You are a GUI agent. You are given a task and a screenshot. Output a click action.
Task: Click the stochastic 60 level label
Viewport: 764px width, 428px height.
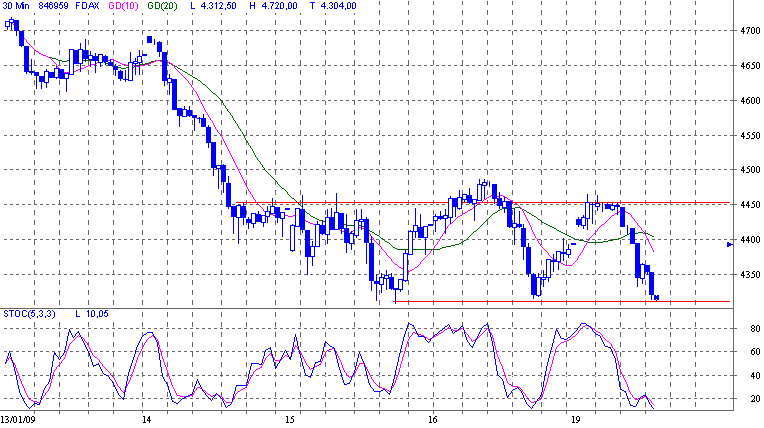755,351
